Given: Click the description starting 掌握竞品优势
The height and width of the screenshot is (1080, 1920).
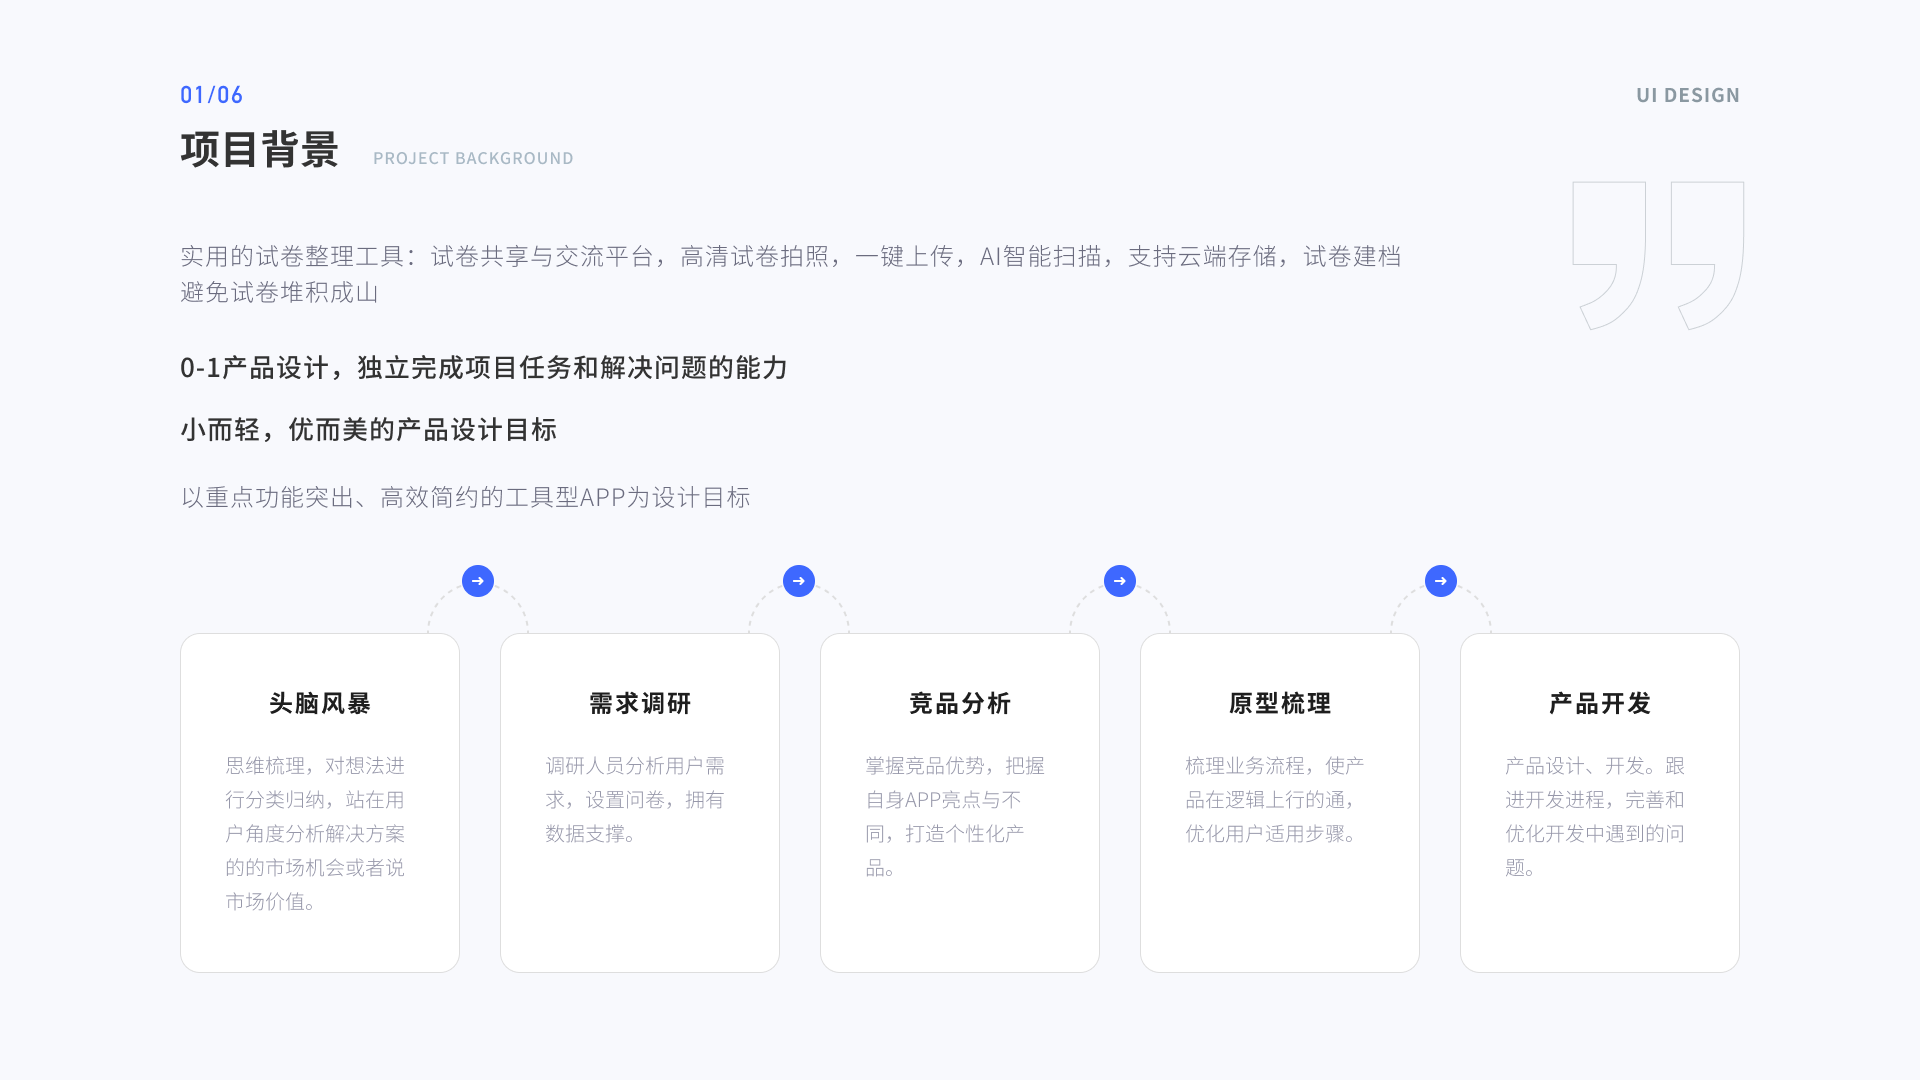Looking at the screenshot, I should pos(955,816).
